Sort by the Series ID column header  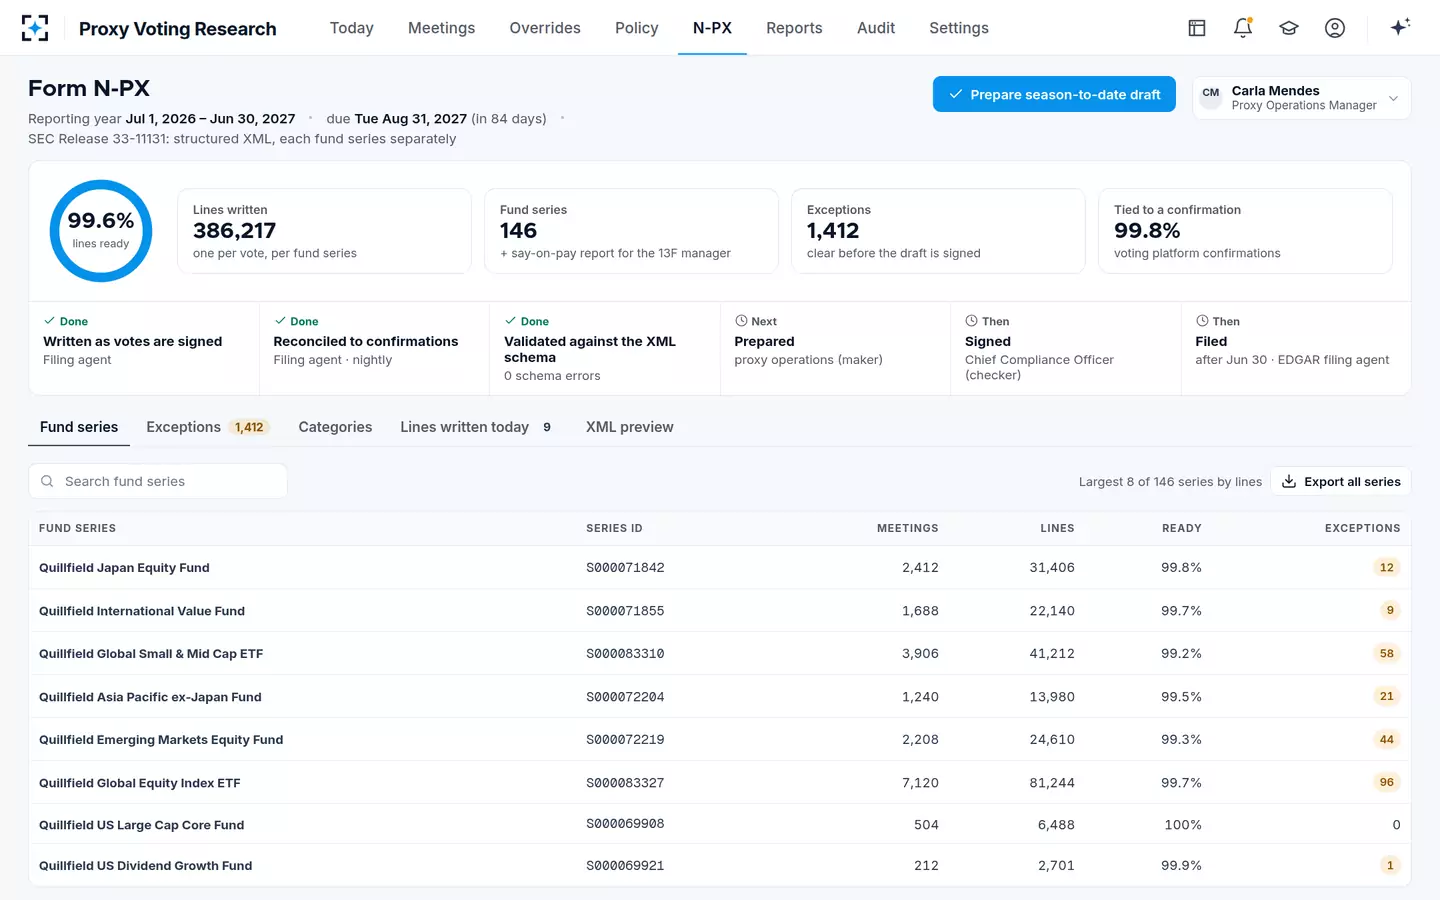[x=614, y=528]
